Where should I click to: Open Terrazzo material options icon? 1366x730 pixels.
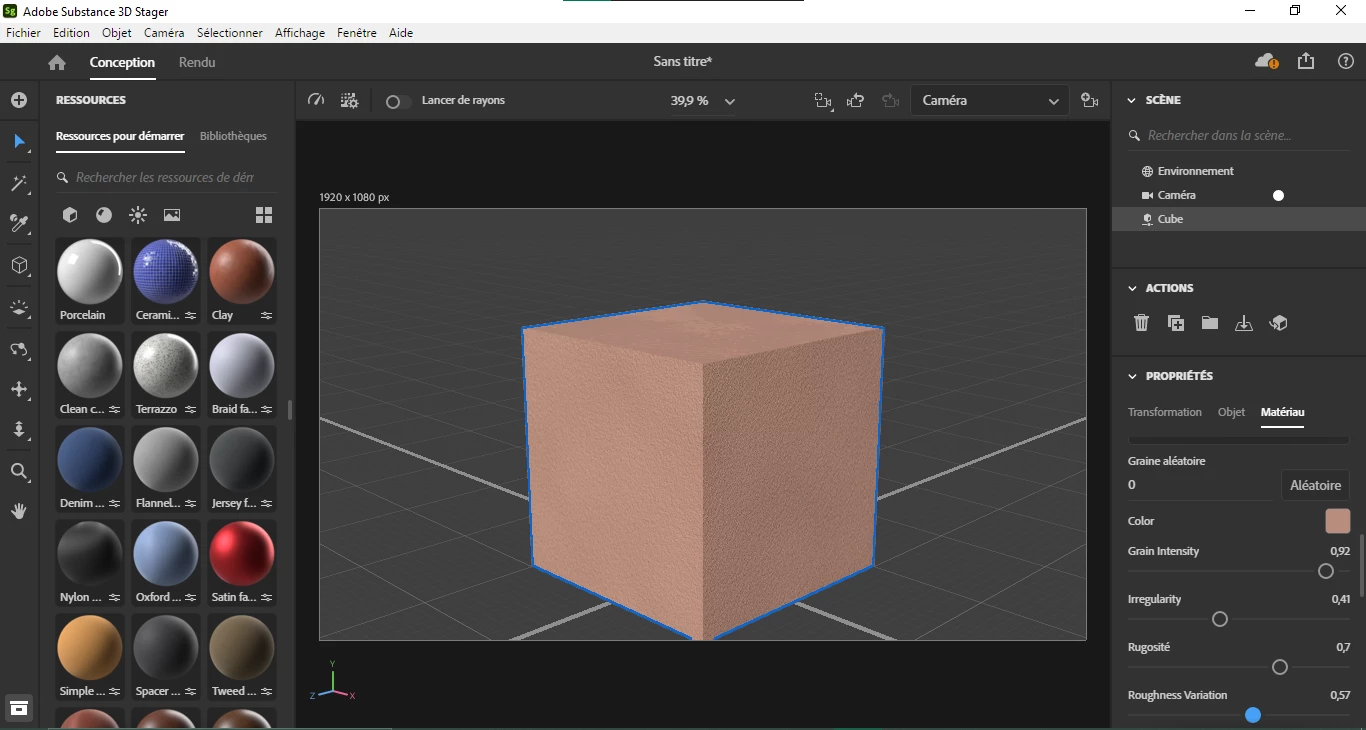click(191, 410)
